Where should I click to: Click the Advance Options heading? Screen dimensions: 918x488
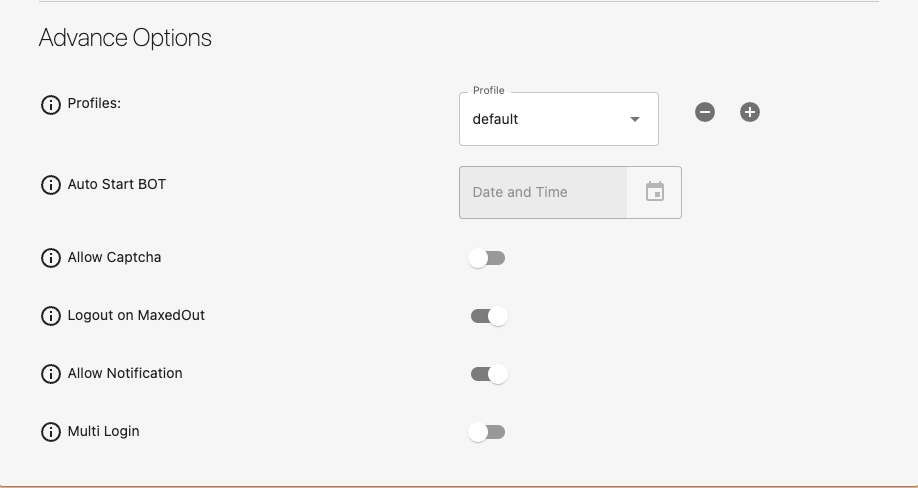tap(125, 38)
